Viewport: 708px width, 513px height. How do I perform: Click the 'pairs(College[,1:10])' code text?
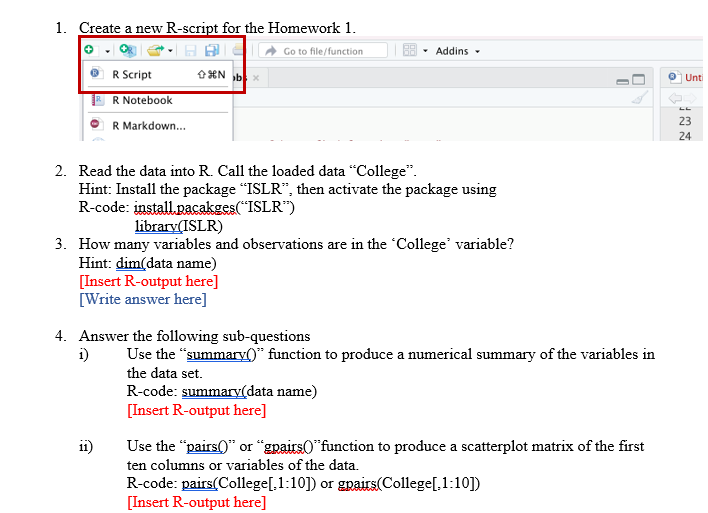pos(249,483)
